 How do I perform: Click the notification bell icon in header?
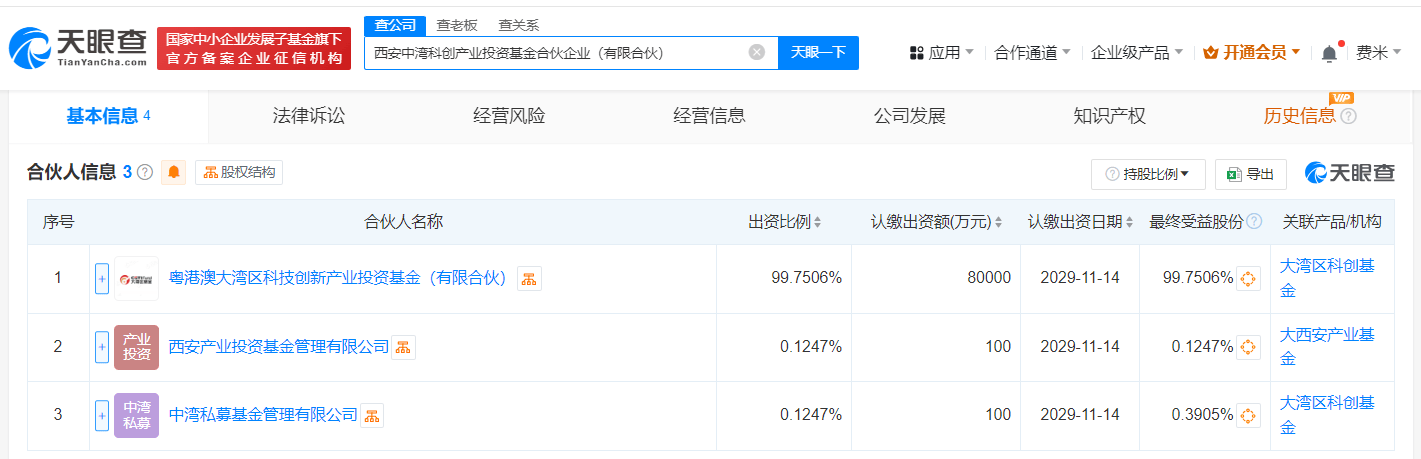(x=1329, y=53)
